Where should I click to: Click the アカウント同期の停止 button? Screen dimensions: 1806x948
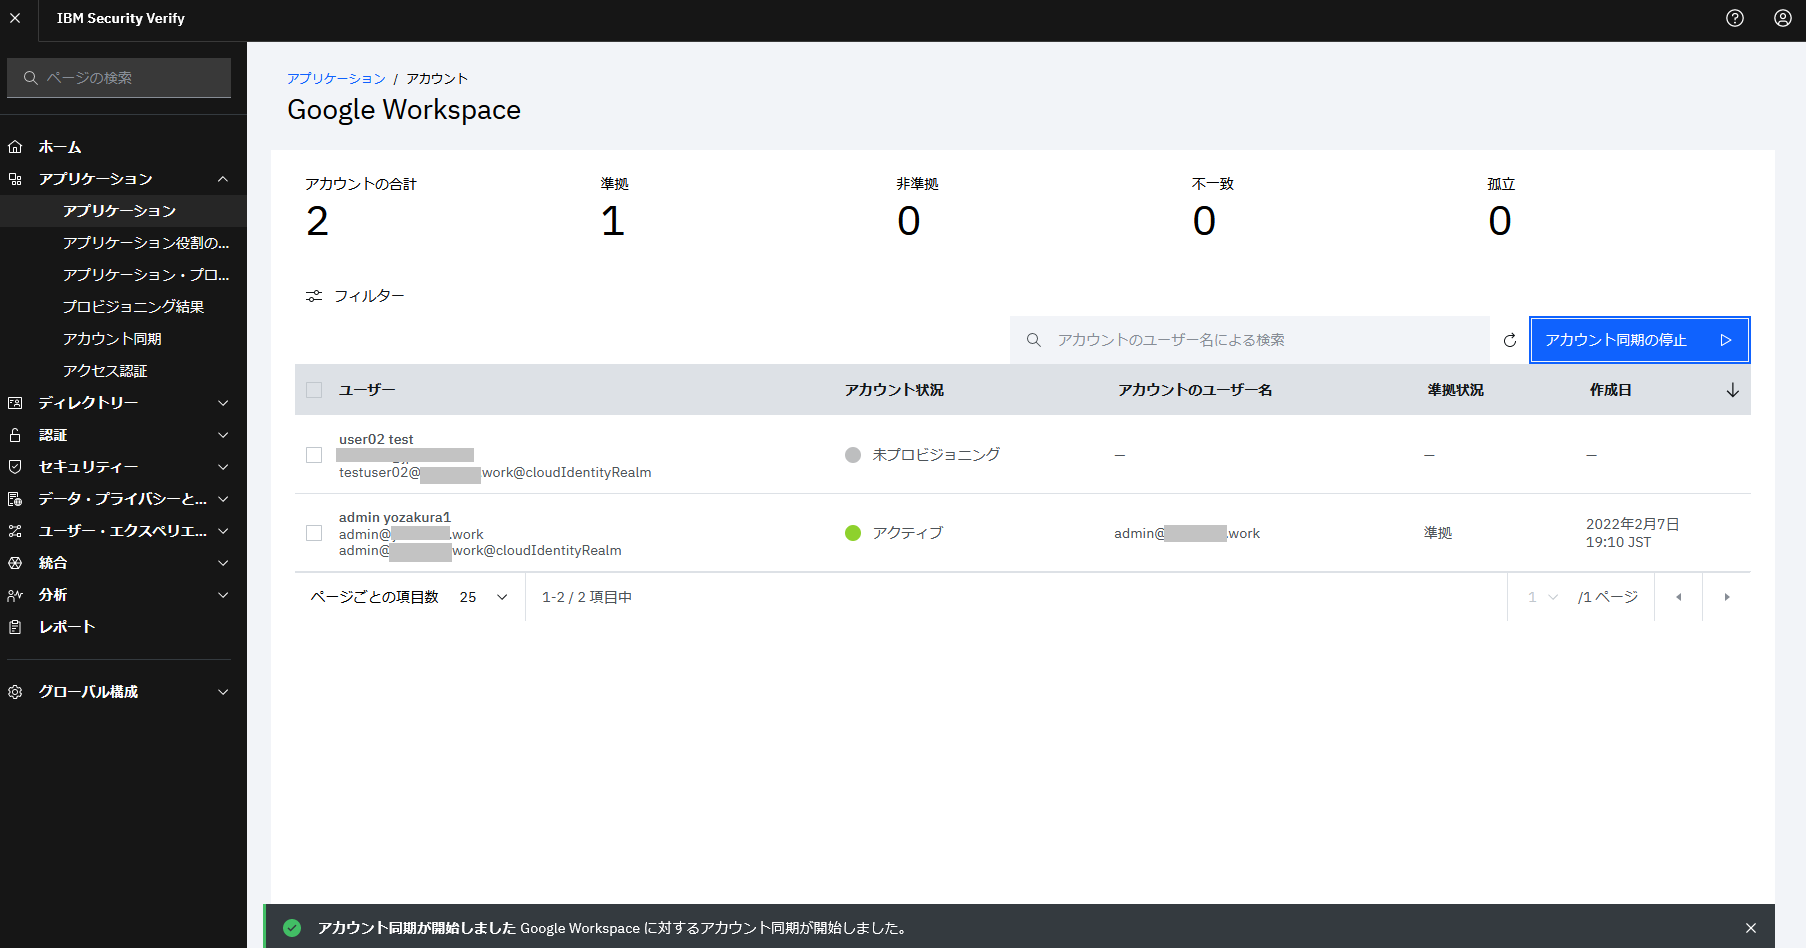[x=1640, y=340]
